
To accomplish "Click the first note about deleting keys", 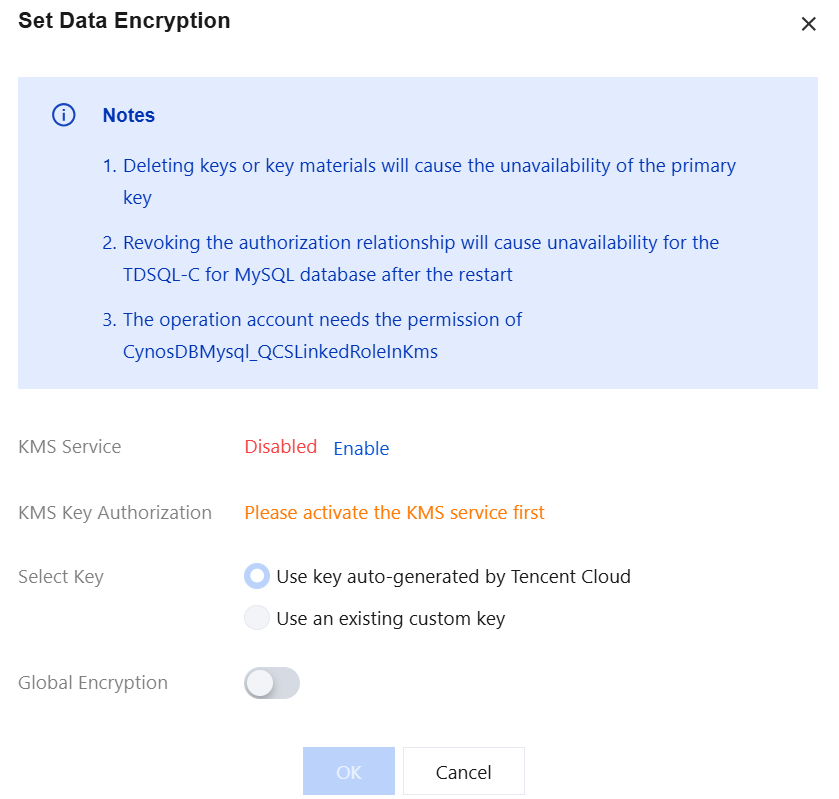I will [428, 166].
